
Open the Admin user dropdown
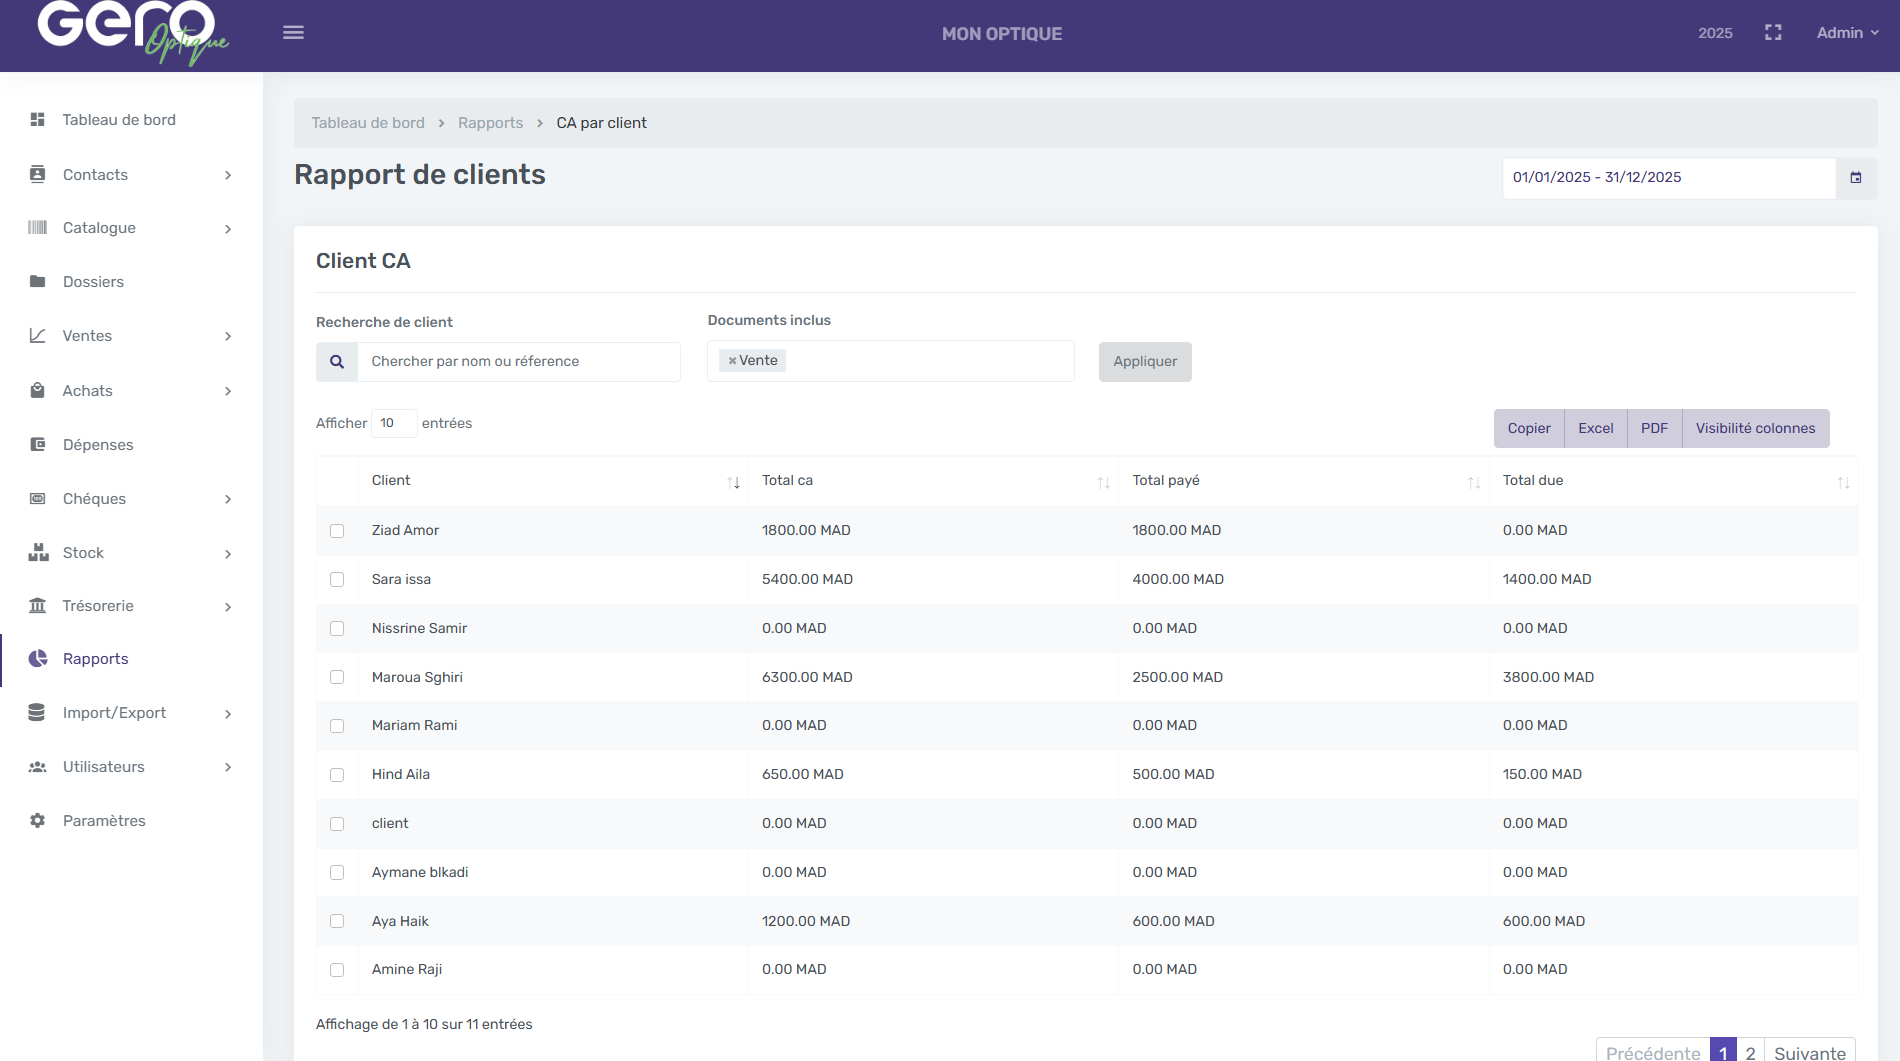click(x=1847, y=33)
